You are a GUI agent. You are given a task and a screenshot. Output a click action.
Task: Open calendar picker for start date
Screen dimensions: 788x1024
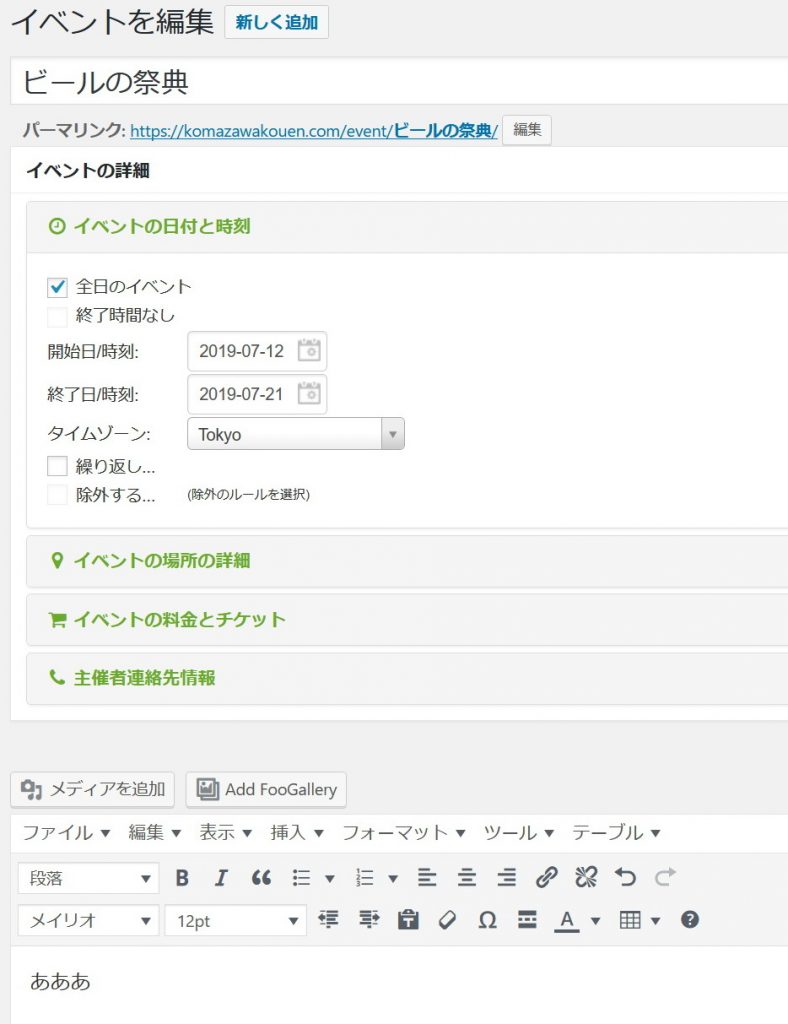click(311, 351)
